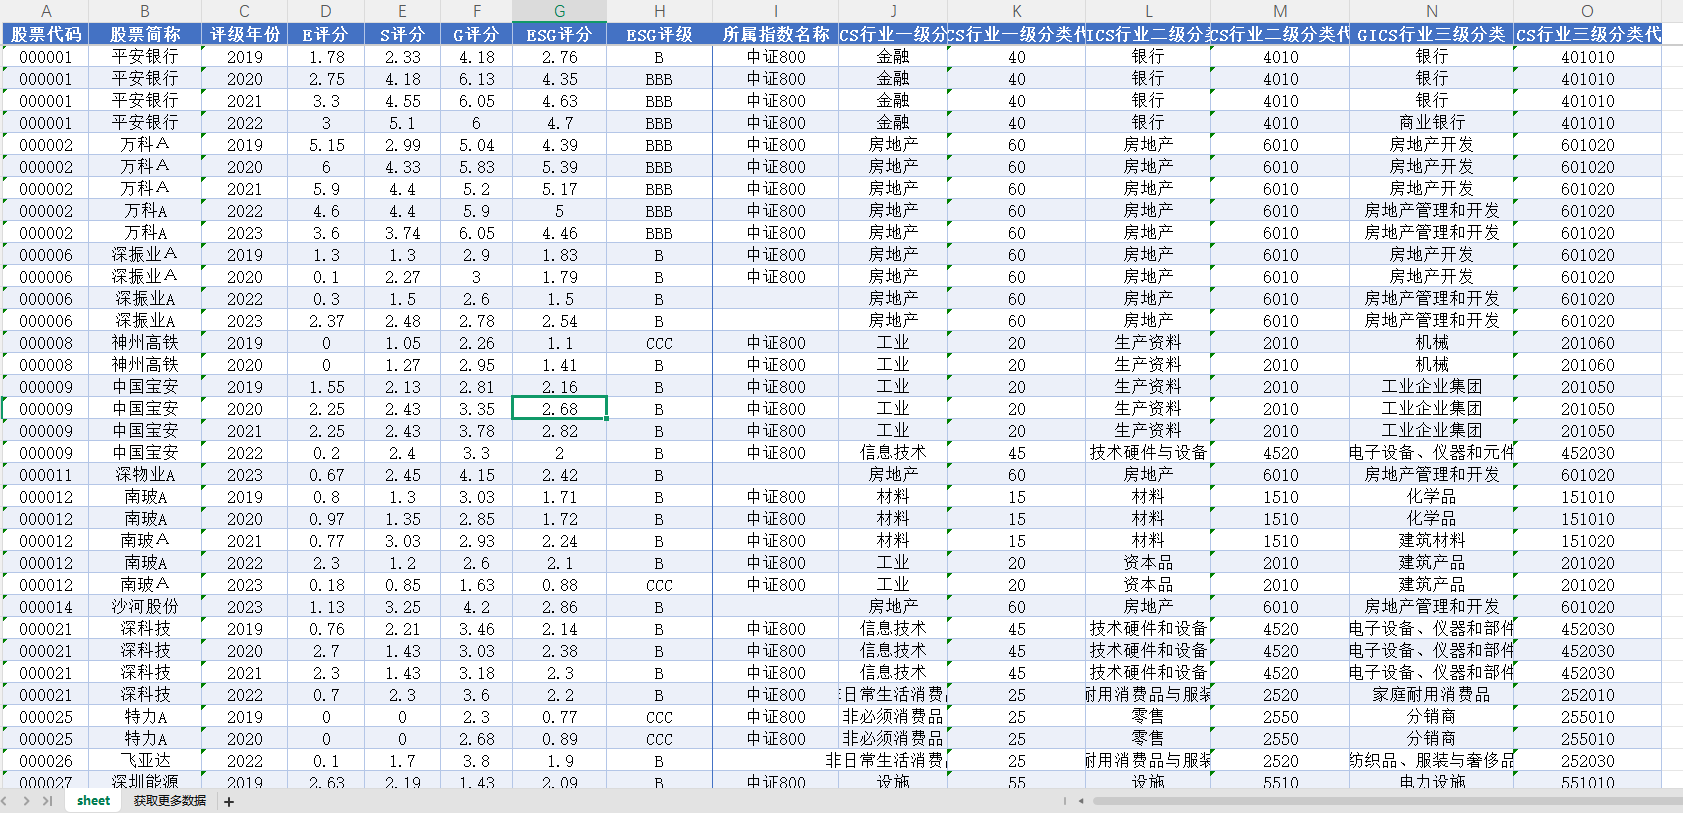1683x813 pixels.
Task: Click the S评分 header cell
Action: (x=402, y=34)
